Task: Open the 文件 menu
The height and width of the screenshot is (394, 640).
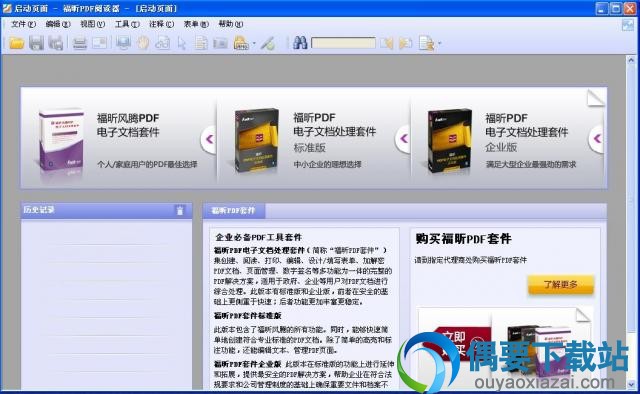Action: coord(23,24)
